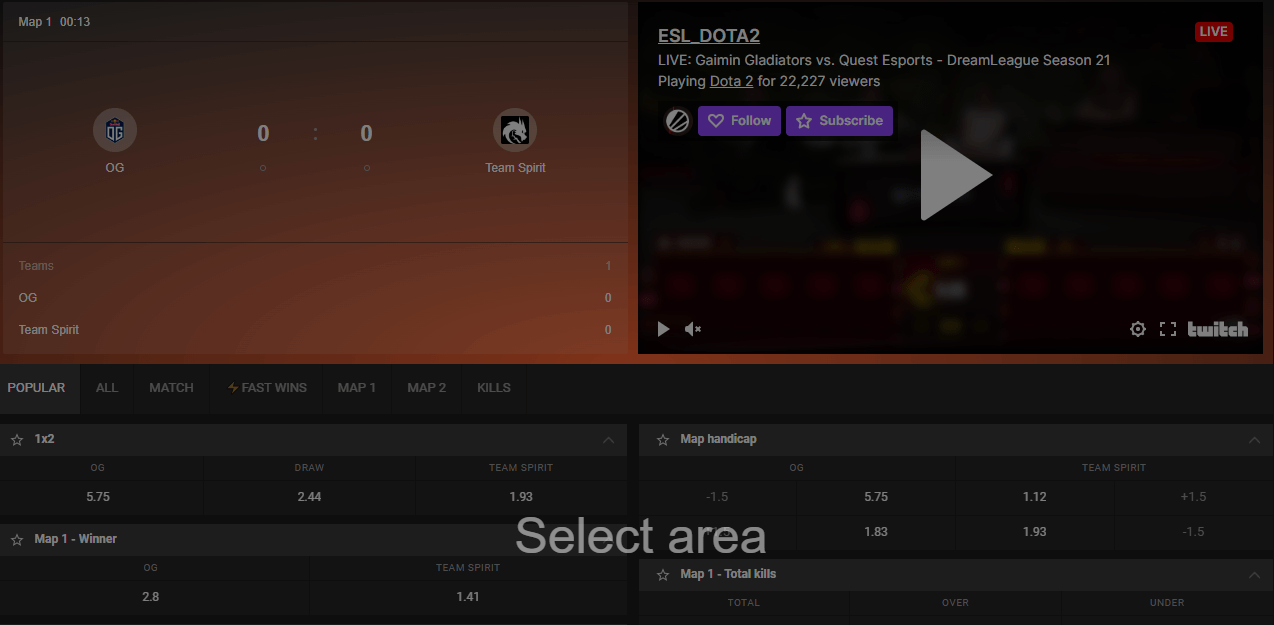Favorite the 1x2 market star
This screenshot has width=1274, height=625.
[17, 439]
